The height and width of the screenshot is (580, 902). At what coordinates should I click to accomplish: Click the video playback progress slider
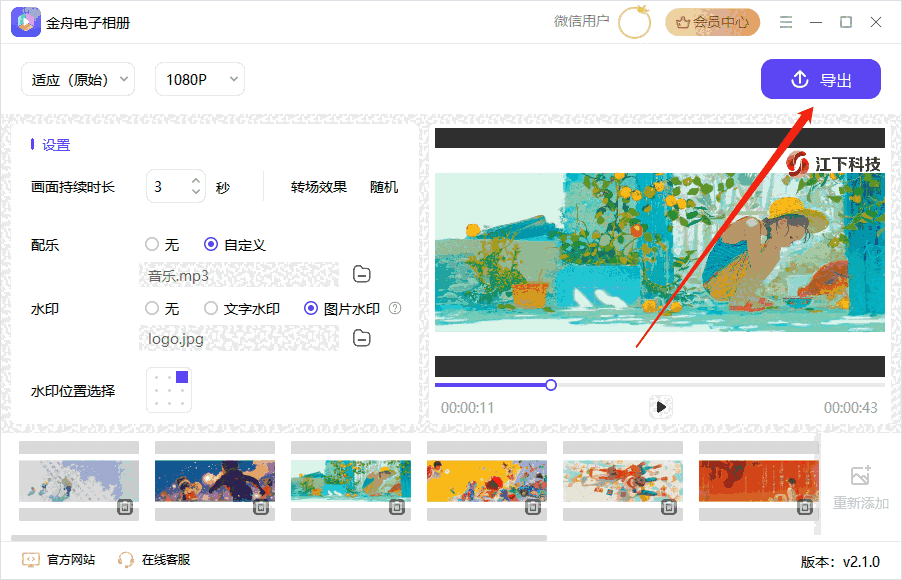[550, 384]
